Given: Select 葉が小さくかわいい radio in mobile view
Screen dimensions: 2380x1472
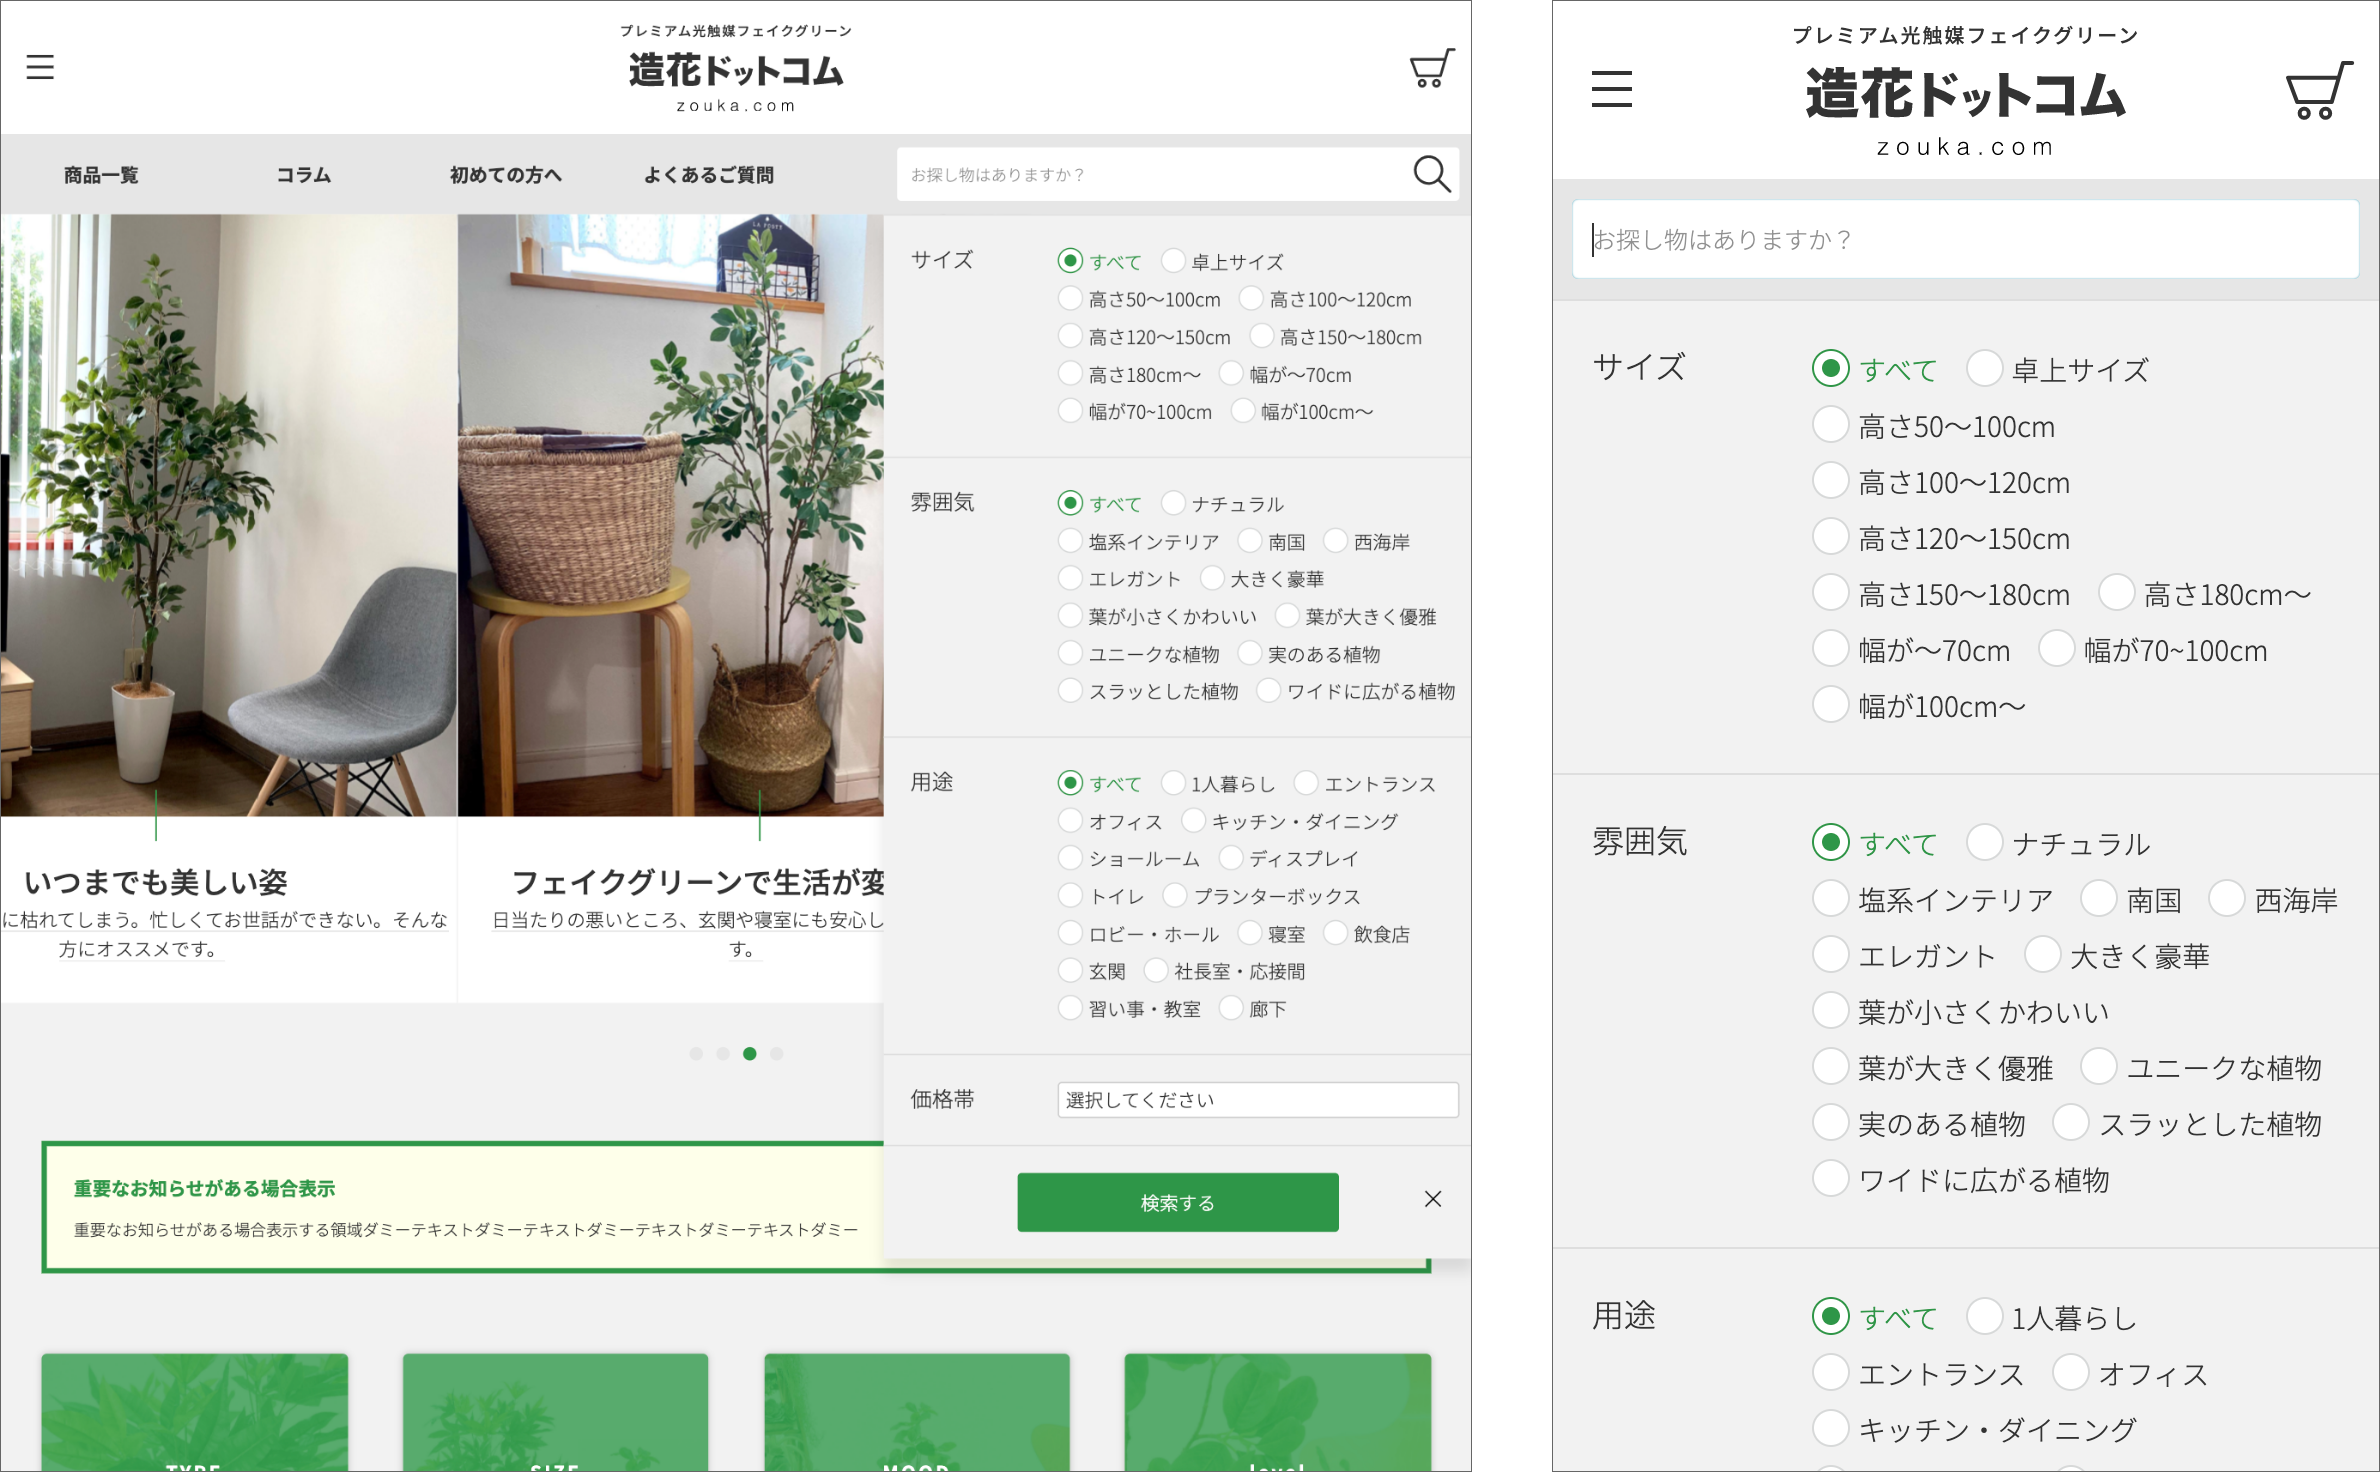Looking at the screenshot, I should click(x=1830, y=1011).
